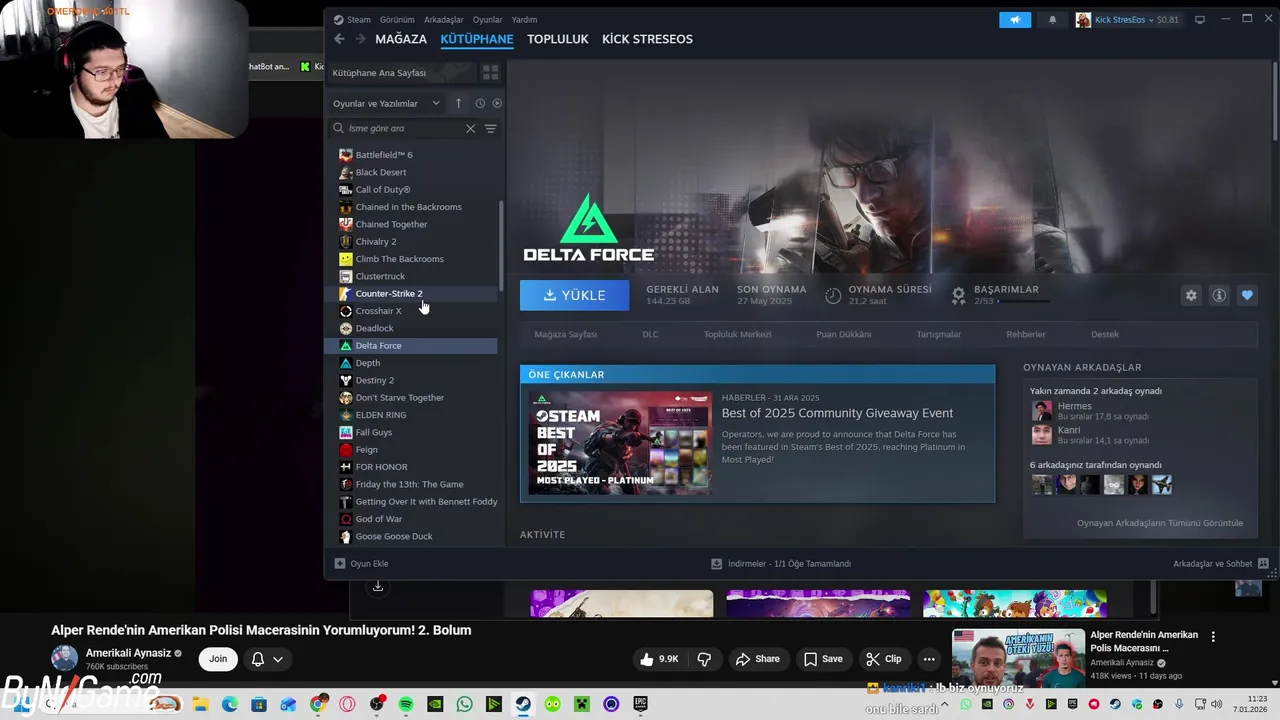Like the YouTube video
This screenshot has height=720, width=1280.
click(660, 659)
